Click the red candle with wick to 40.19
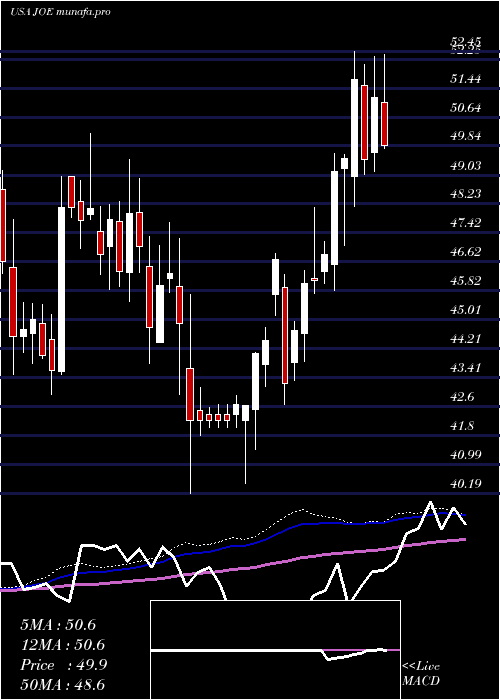 pos(190,394)
